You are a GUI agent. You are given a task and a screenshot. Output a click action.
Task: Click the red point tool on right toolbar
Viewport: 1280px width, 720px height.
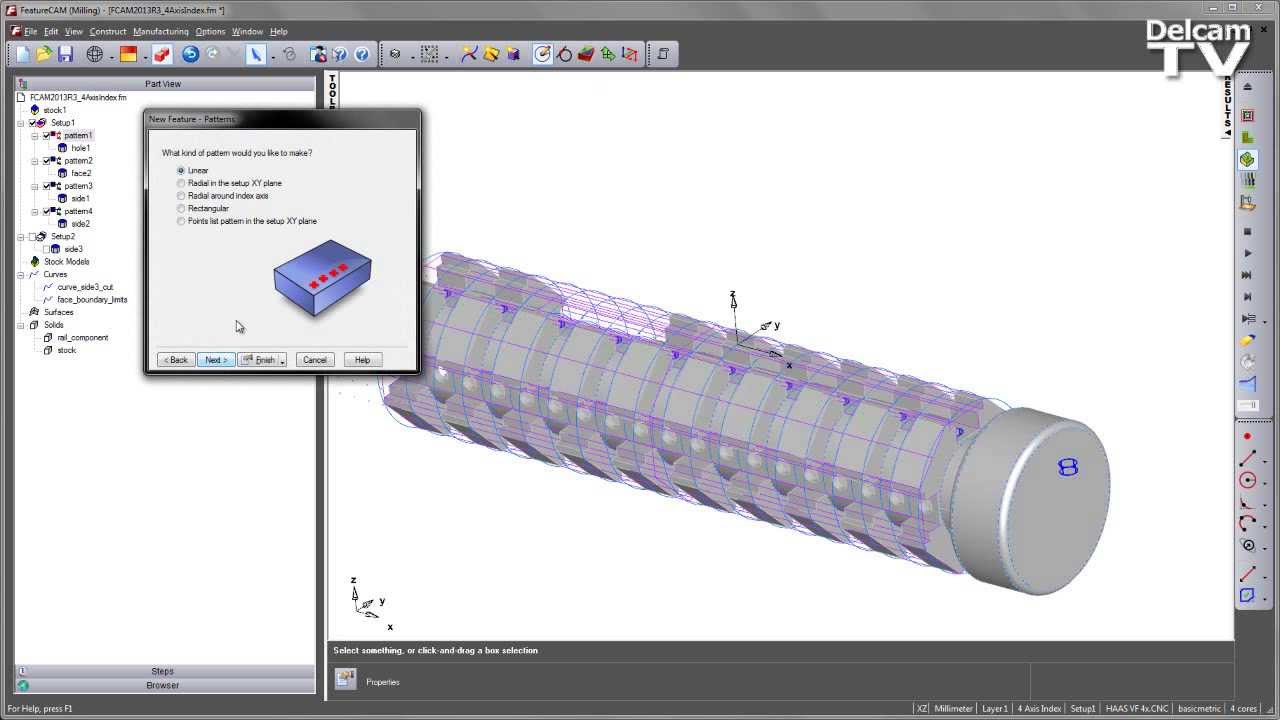click(1247, 436)
